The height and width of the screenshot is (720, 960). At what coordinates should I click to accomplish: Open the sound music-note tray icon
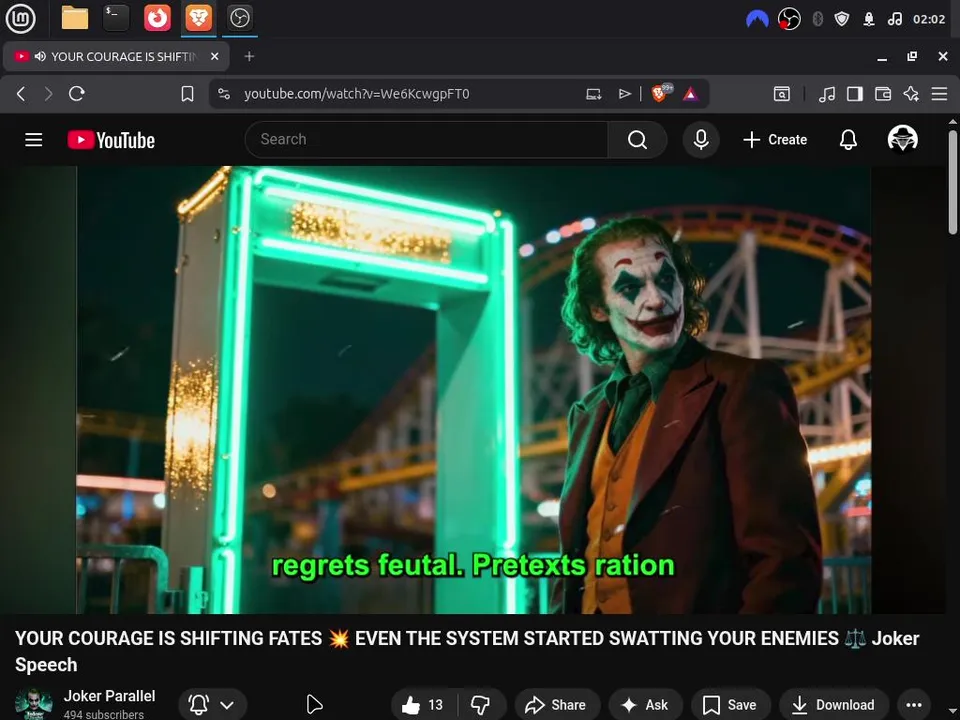coord(894,20)
